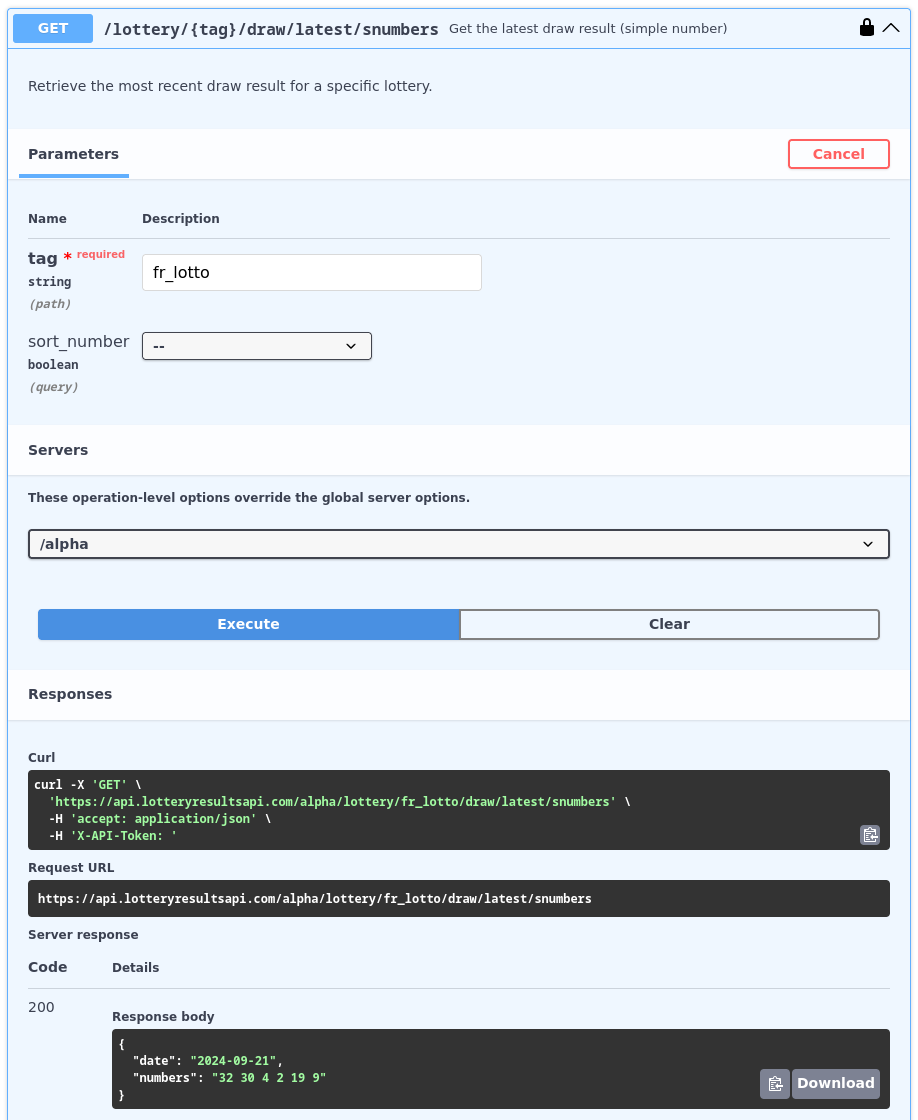The image size is (918, 1120).
Task: Copy the curl command to clipboard
Action: 870,835
